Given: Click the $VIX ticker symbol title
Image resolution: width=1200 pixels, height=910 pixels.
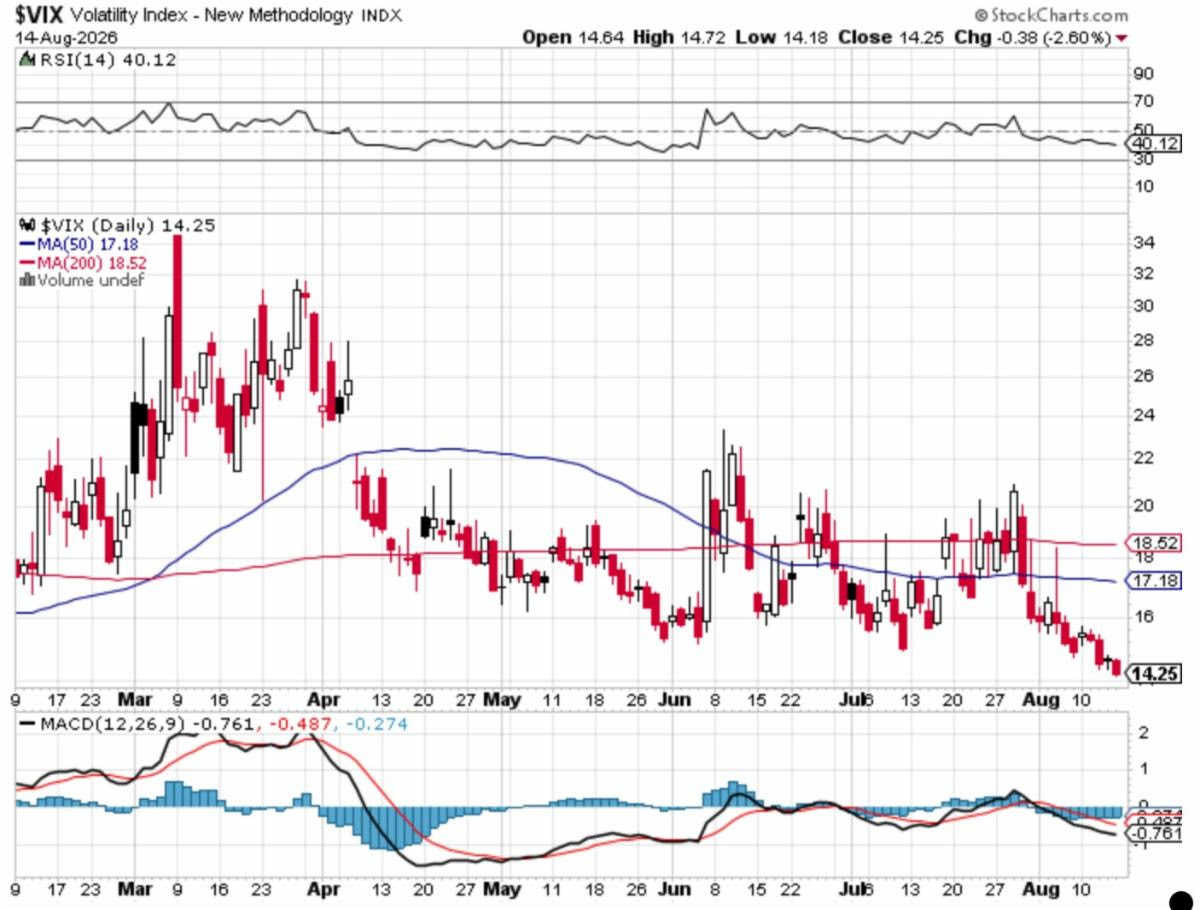Looking at the screenshot, I should [37, 15].
